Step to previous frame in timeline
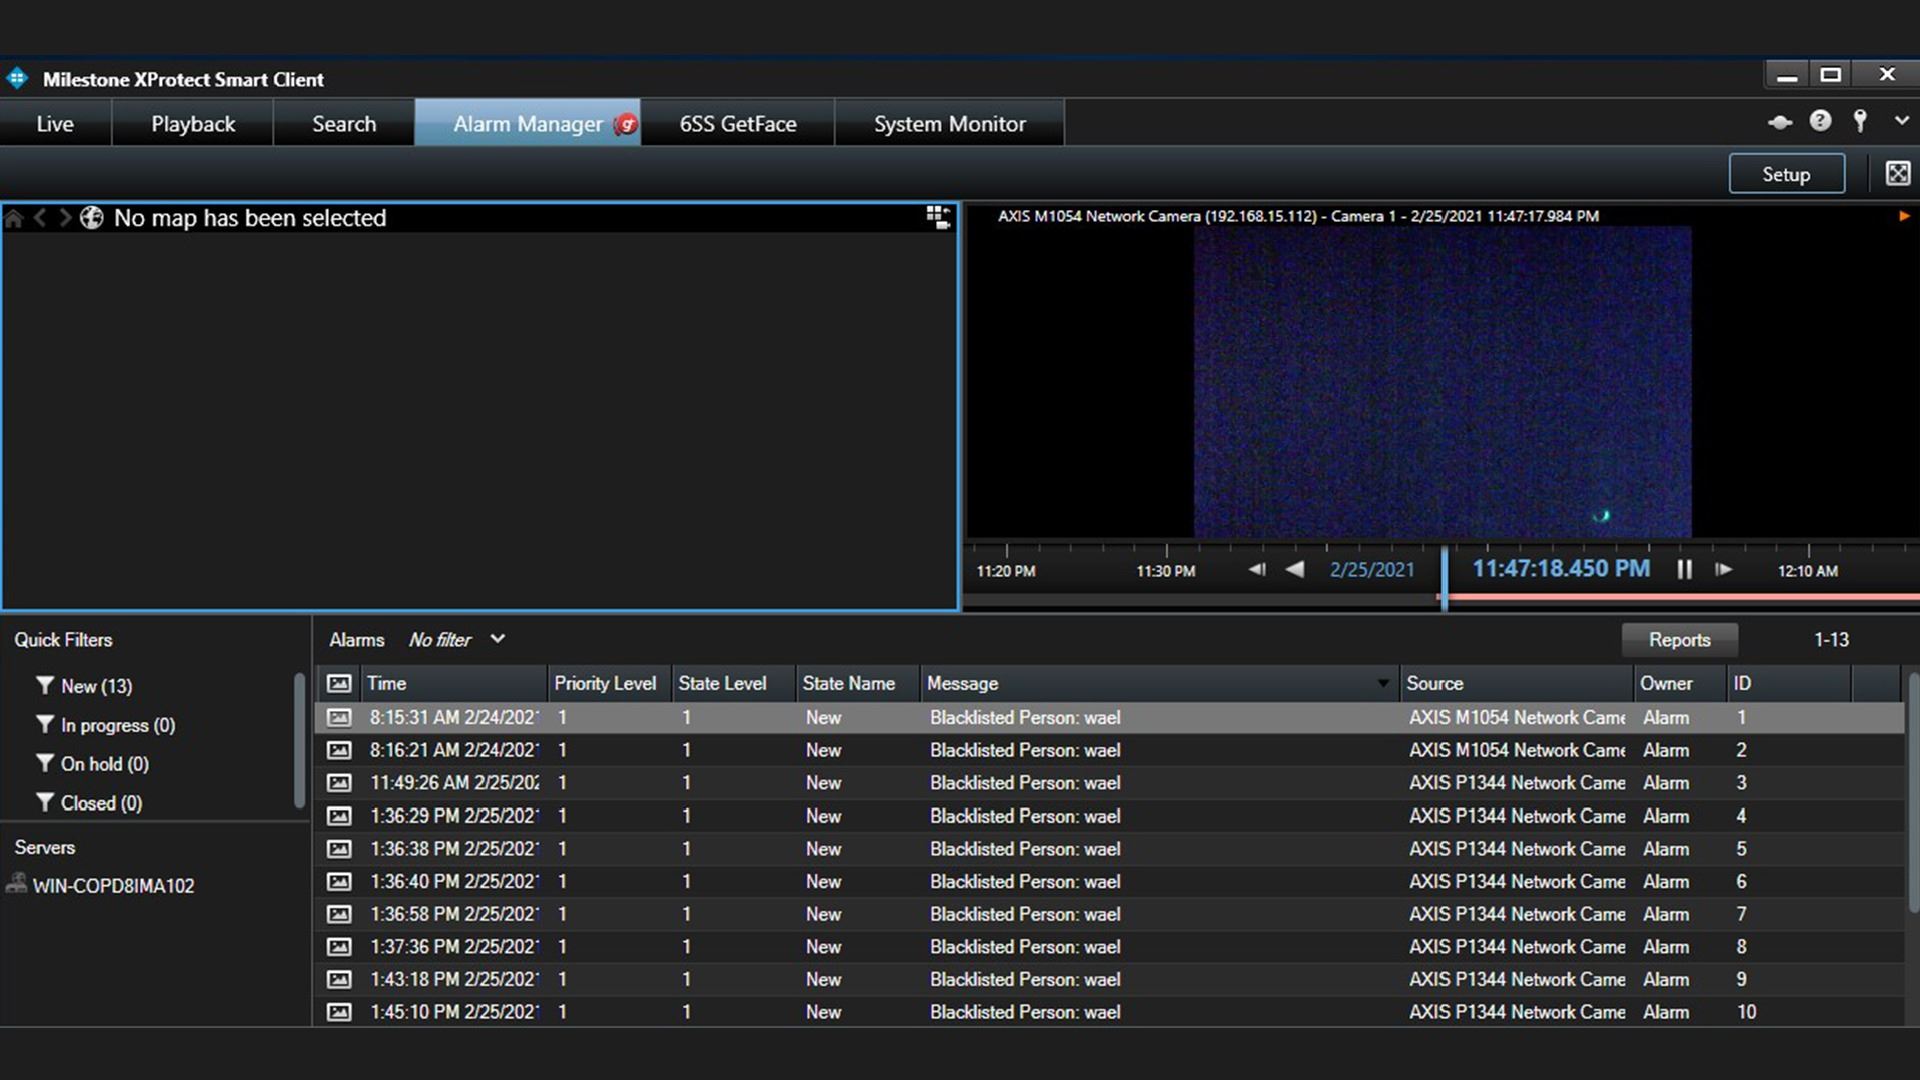The width and height of the screenshot is (1920, 1080). (1257, 569)
